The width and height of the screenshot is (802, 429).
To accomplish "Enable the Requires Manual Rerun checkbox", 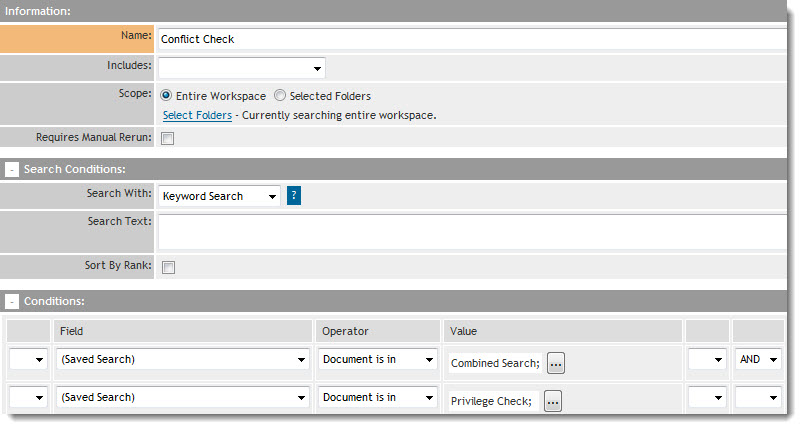I will tap(168, 138).
